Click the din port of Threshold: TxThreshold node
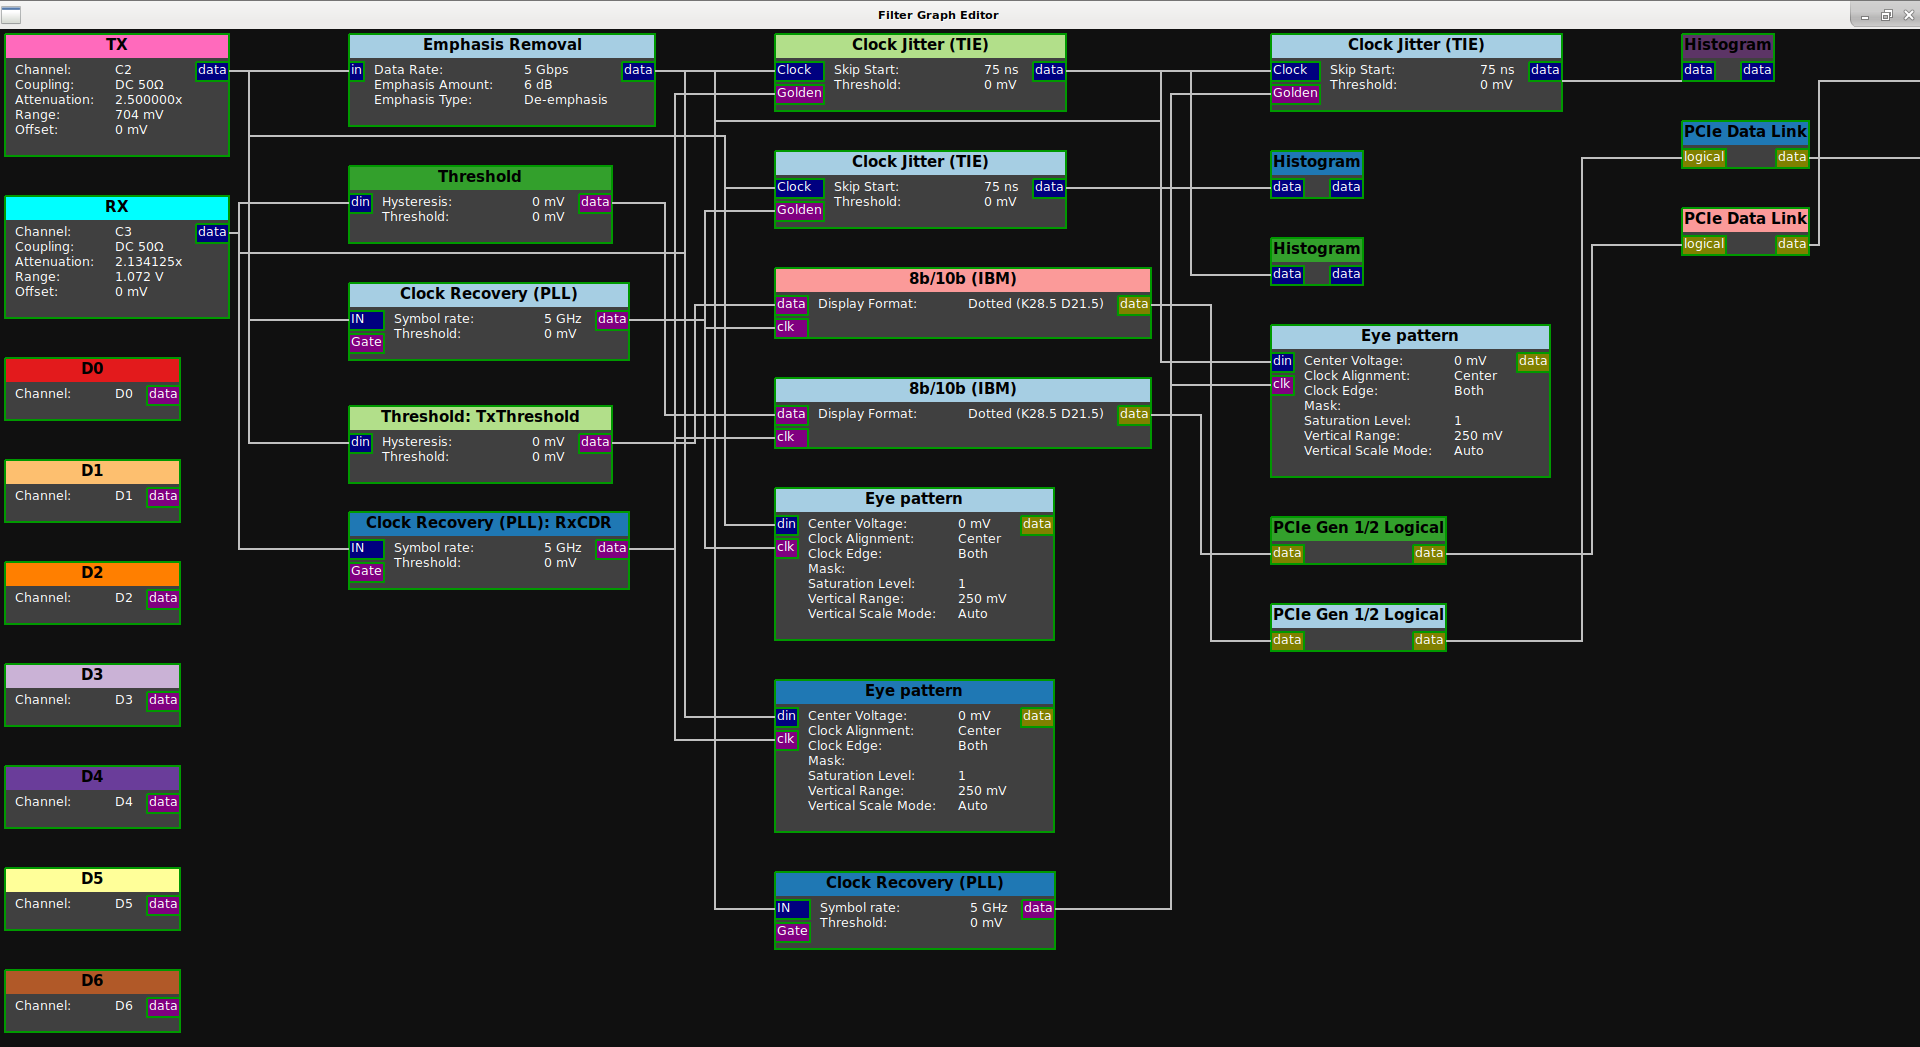This screenshot has width=1920, height=1047. (361, 443)
